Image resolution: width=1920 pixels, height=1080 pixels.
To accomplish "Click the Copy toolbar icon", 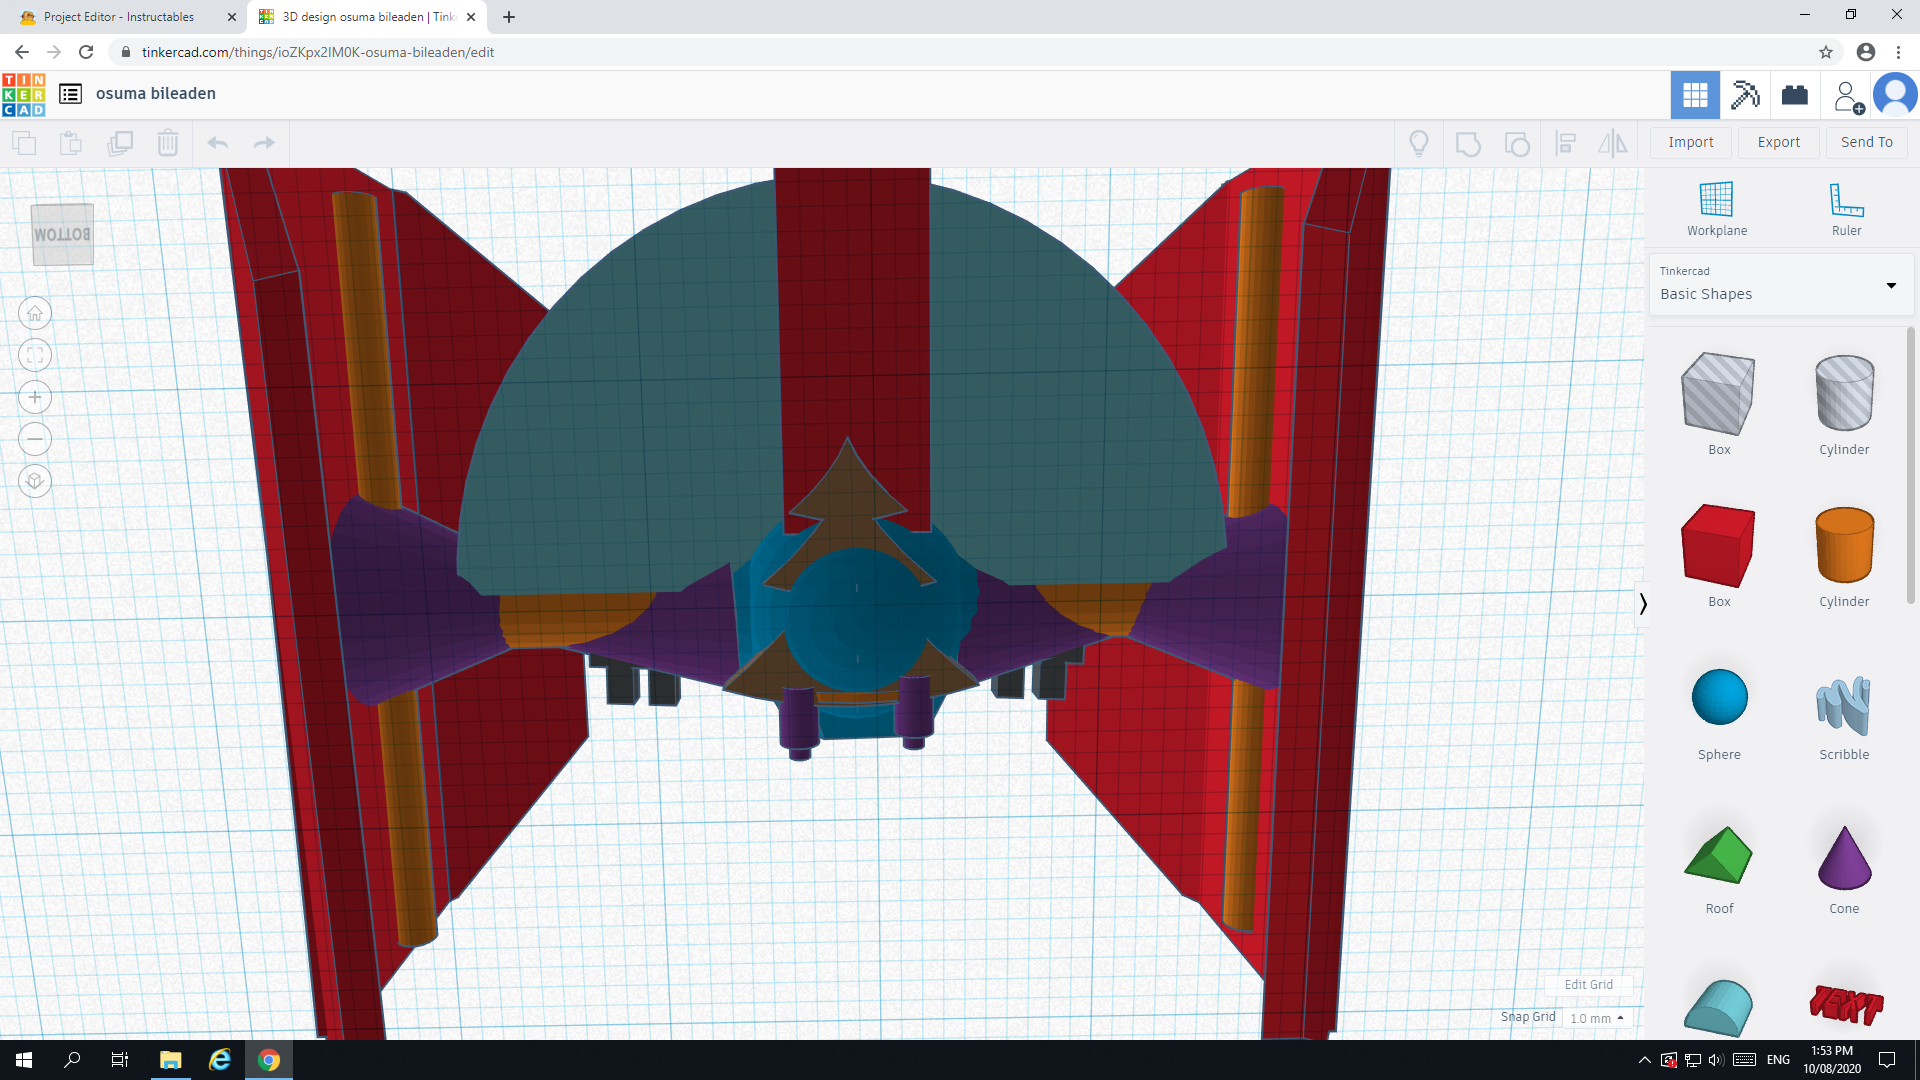I will click(x=24, y=143).
